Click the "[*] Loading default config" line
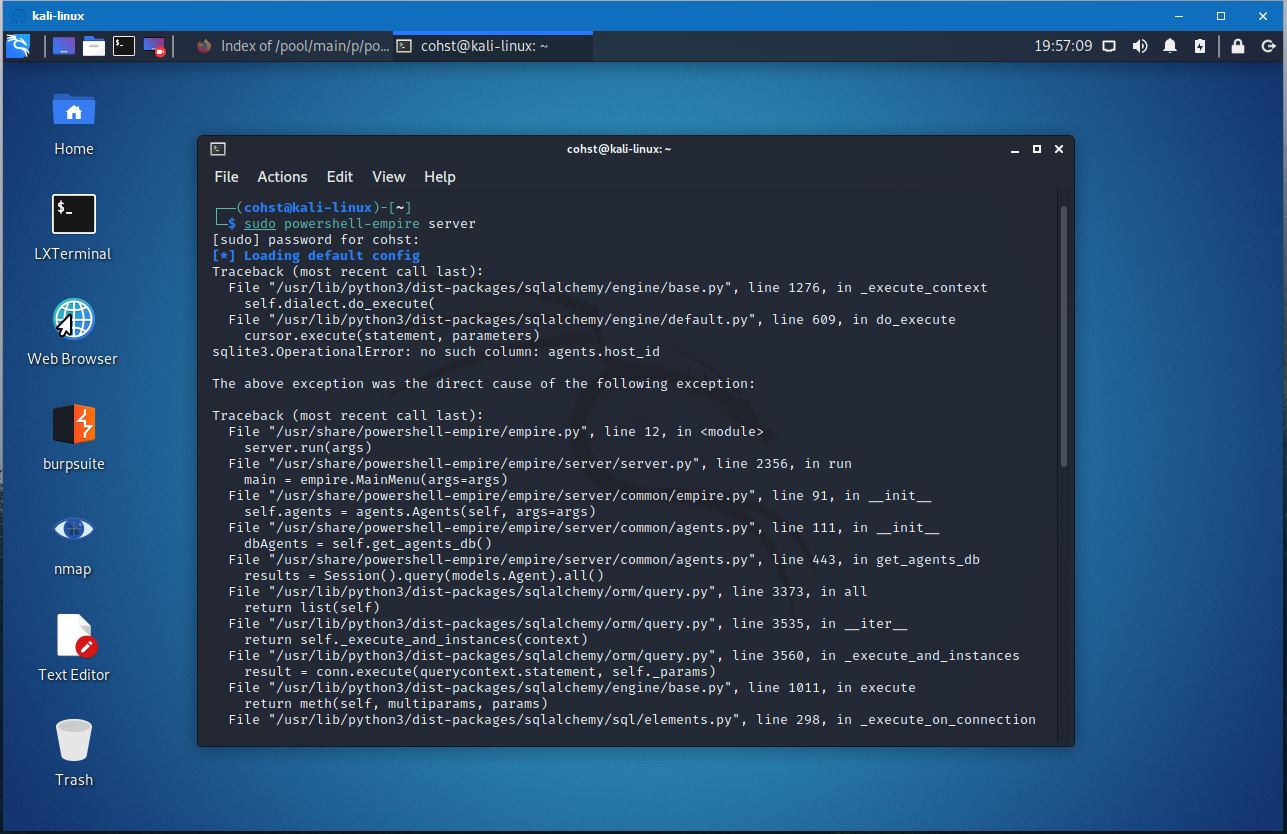The height and width of the screenshot is (834, 1287). click(x=316, y=255)
